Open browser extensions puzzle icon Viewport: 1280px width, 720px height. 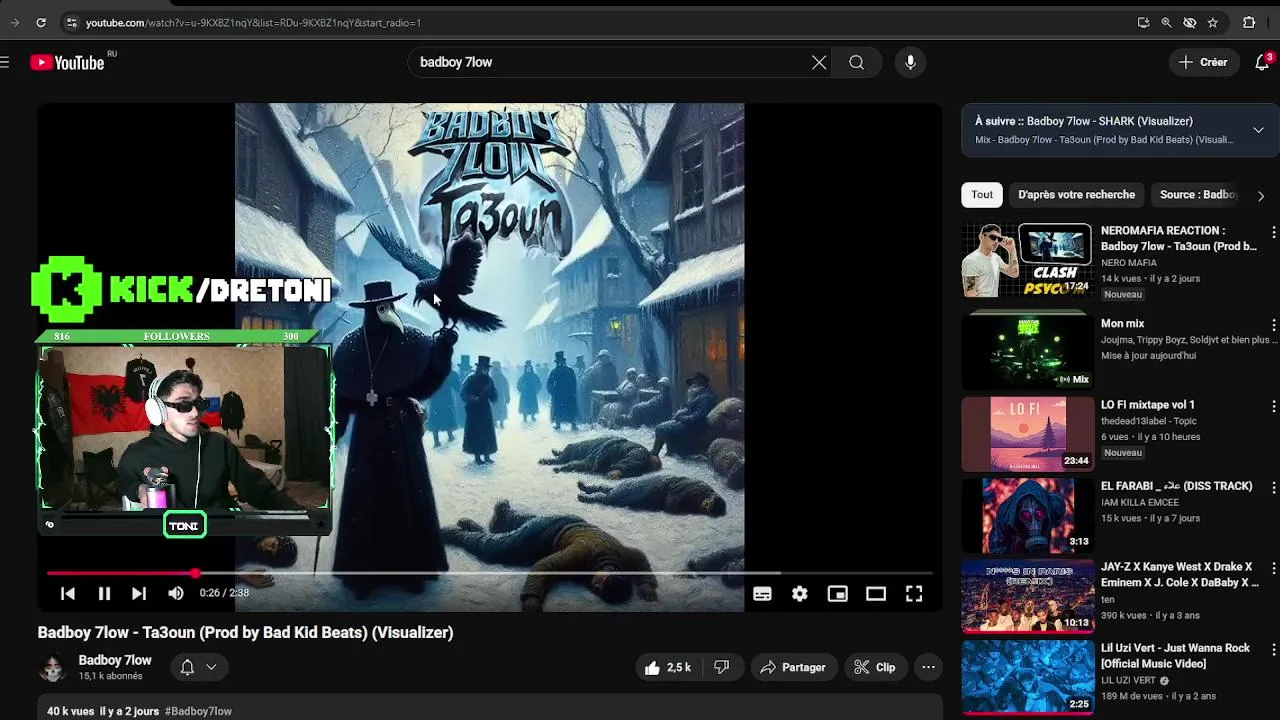1249,22
